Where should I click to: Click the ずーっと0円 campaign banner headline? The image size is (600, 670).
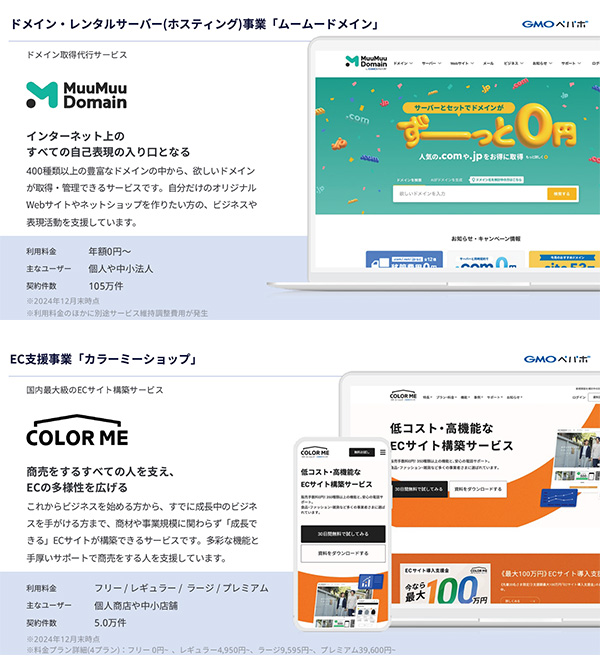point(487,128)
